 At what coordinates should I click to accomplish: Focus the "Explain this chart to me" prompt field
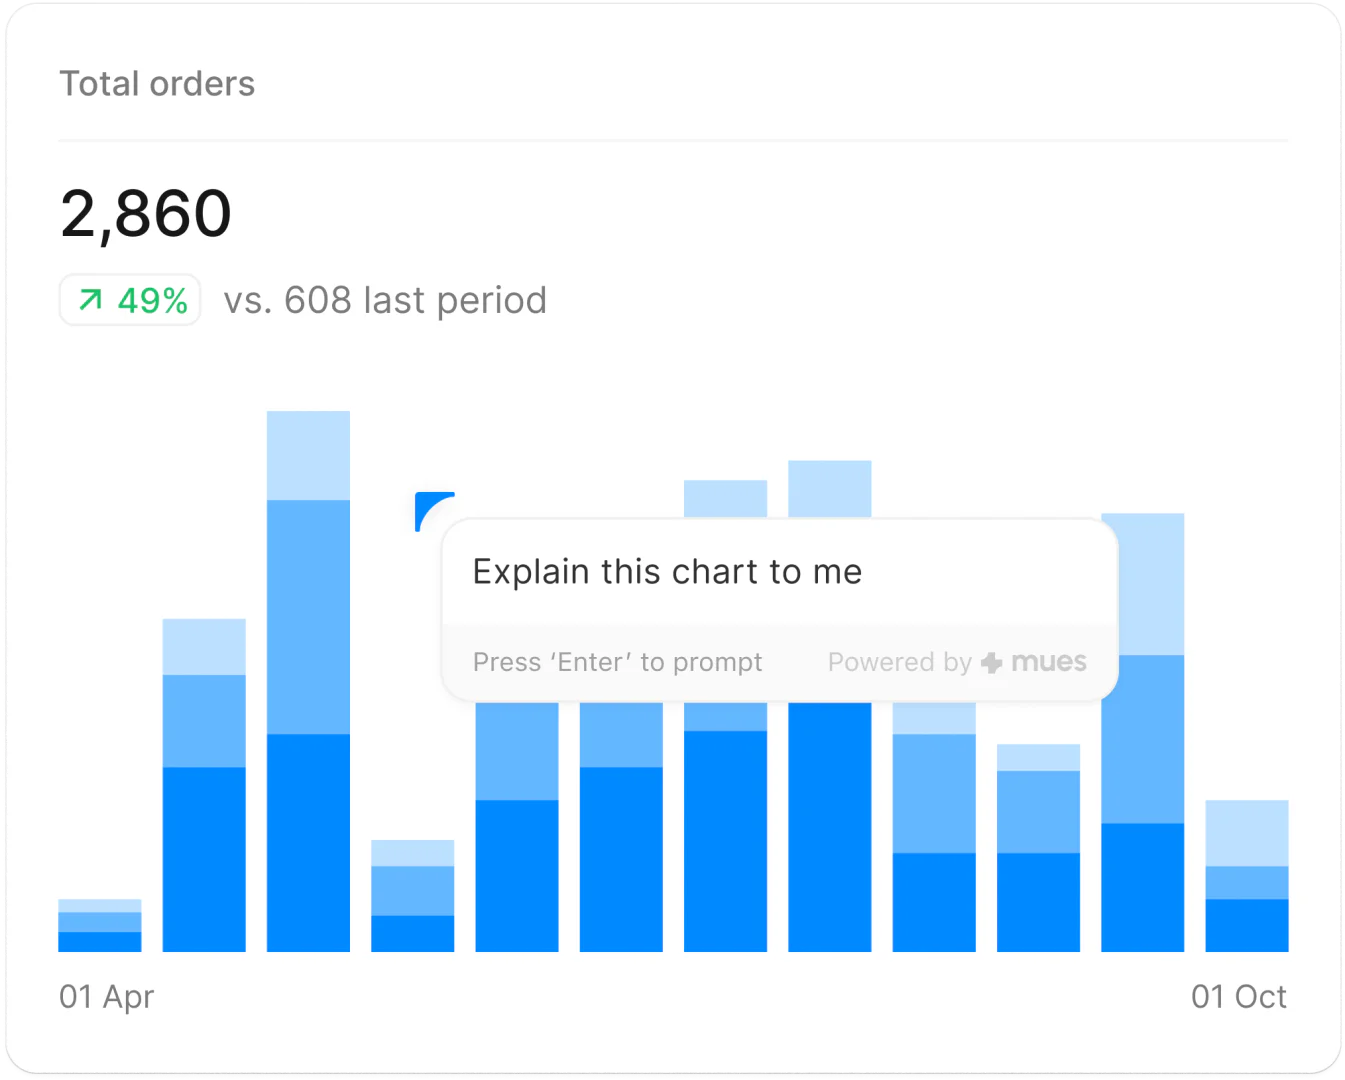(667, 572)
